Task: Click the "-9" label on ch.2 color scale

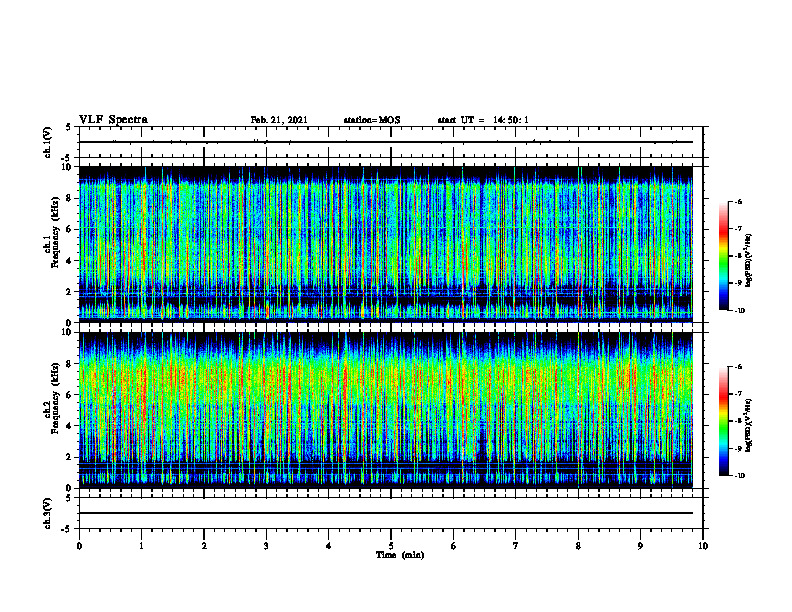Action: (738, 448)
